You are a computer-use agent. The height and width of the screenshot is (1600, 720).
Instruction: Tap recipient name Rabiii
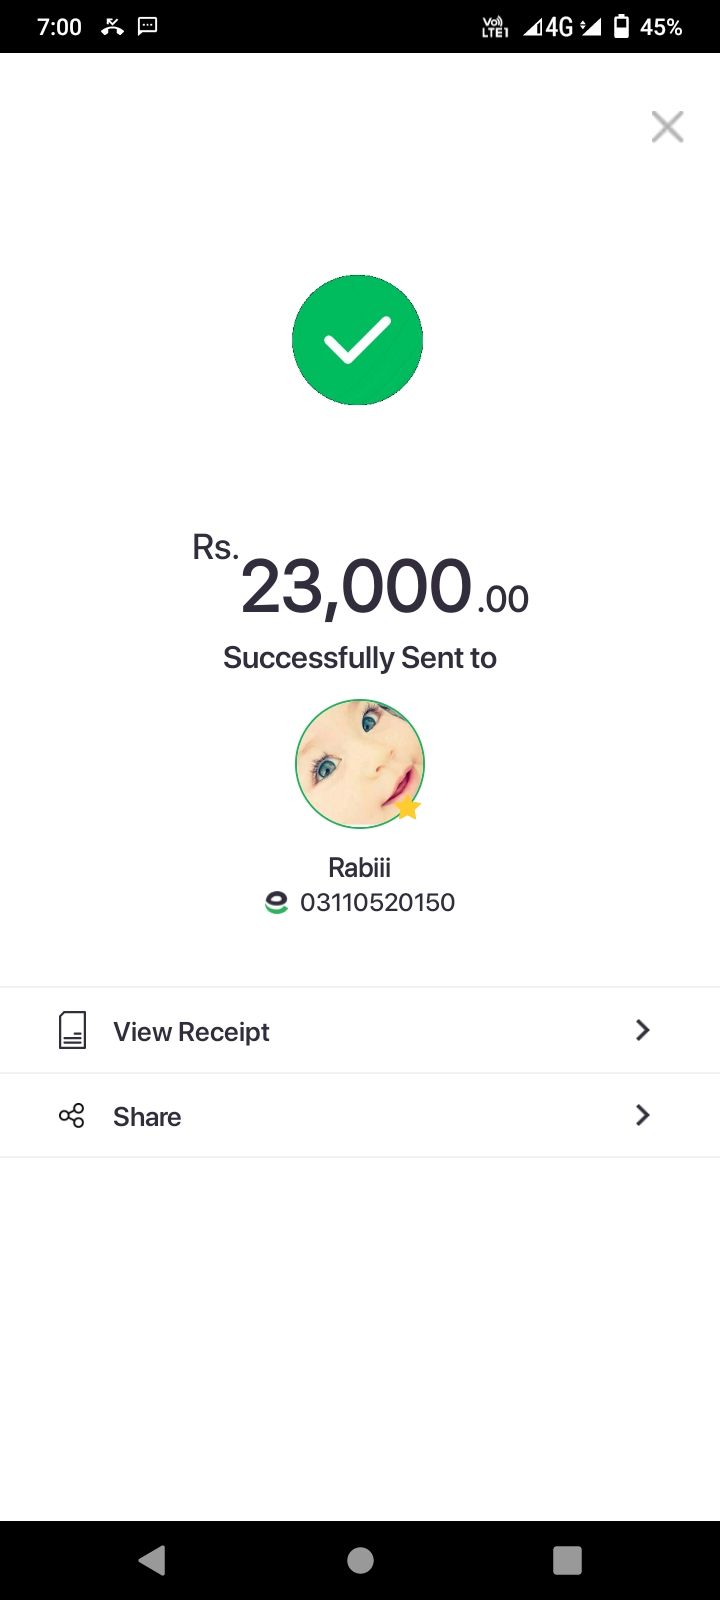tap(359, 867)
